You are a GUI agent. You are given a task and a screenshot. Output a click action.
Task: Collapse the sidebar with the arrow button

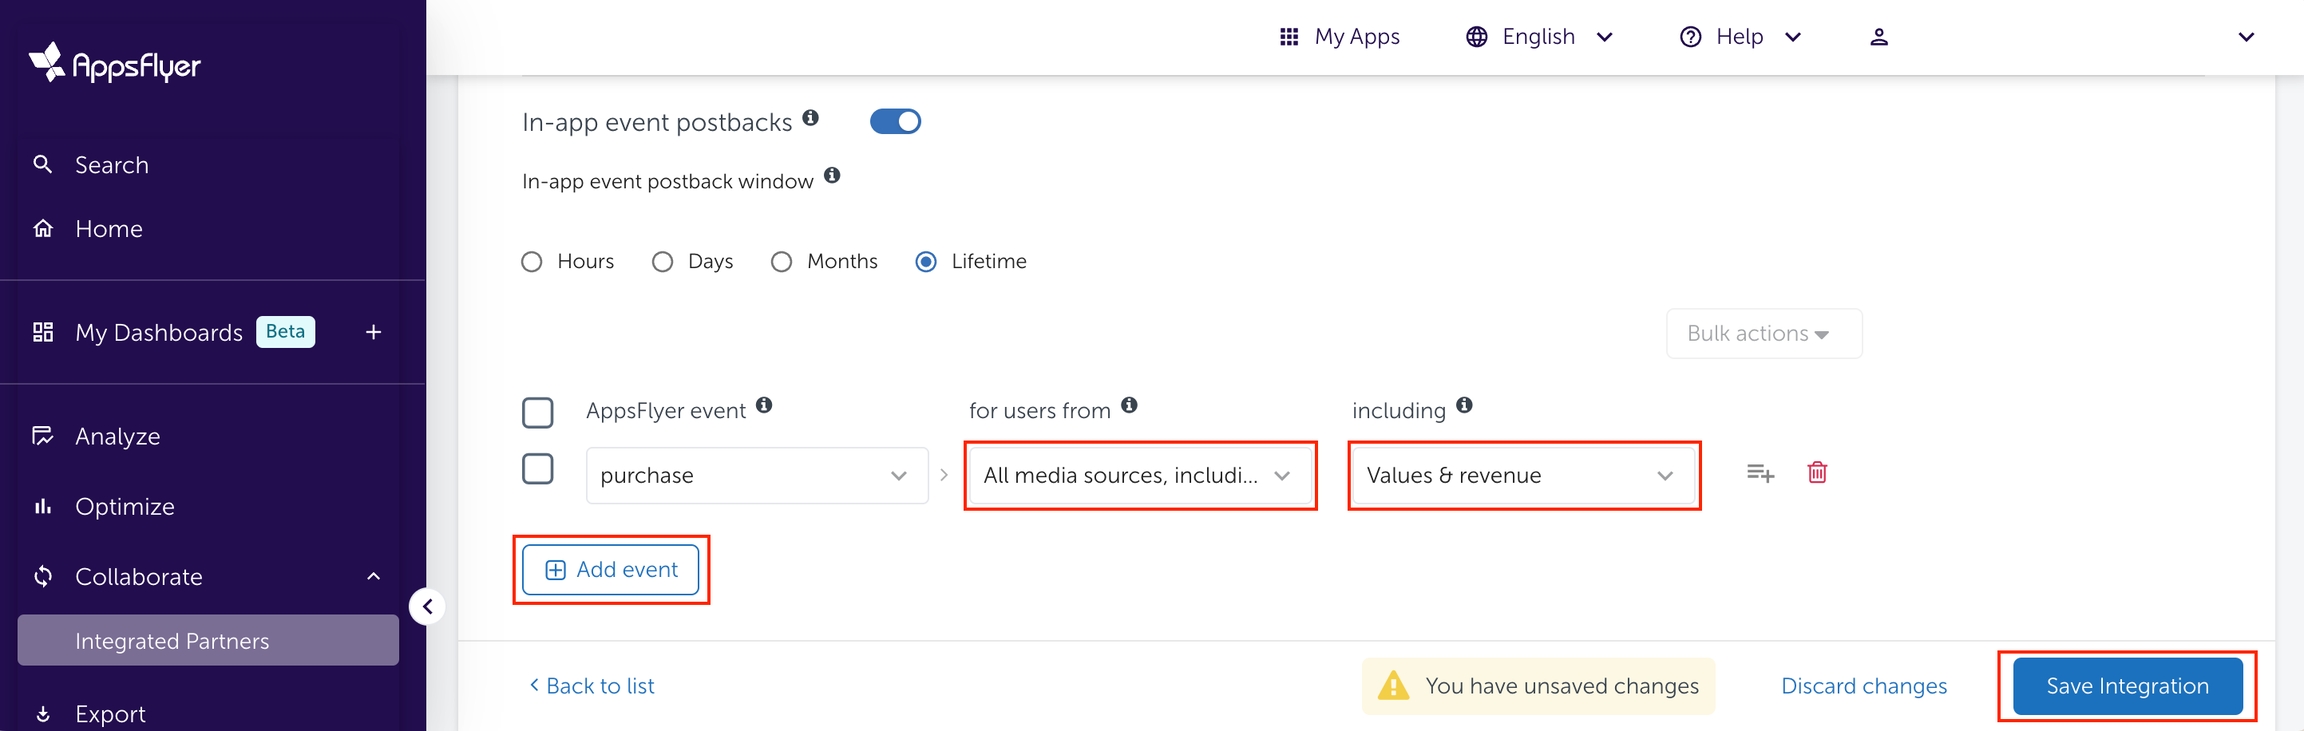(x=427, y=606)
